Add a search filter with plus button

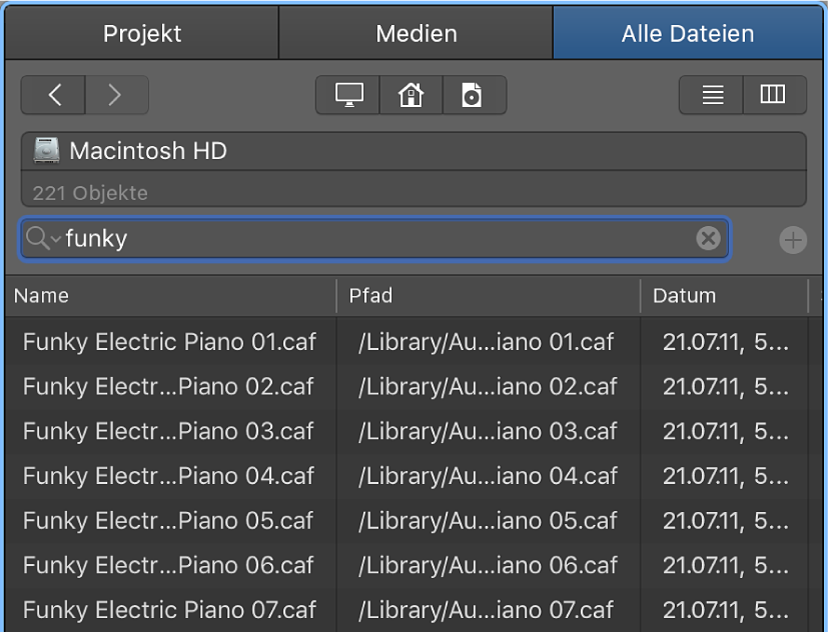point(792,240)
